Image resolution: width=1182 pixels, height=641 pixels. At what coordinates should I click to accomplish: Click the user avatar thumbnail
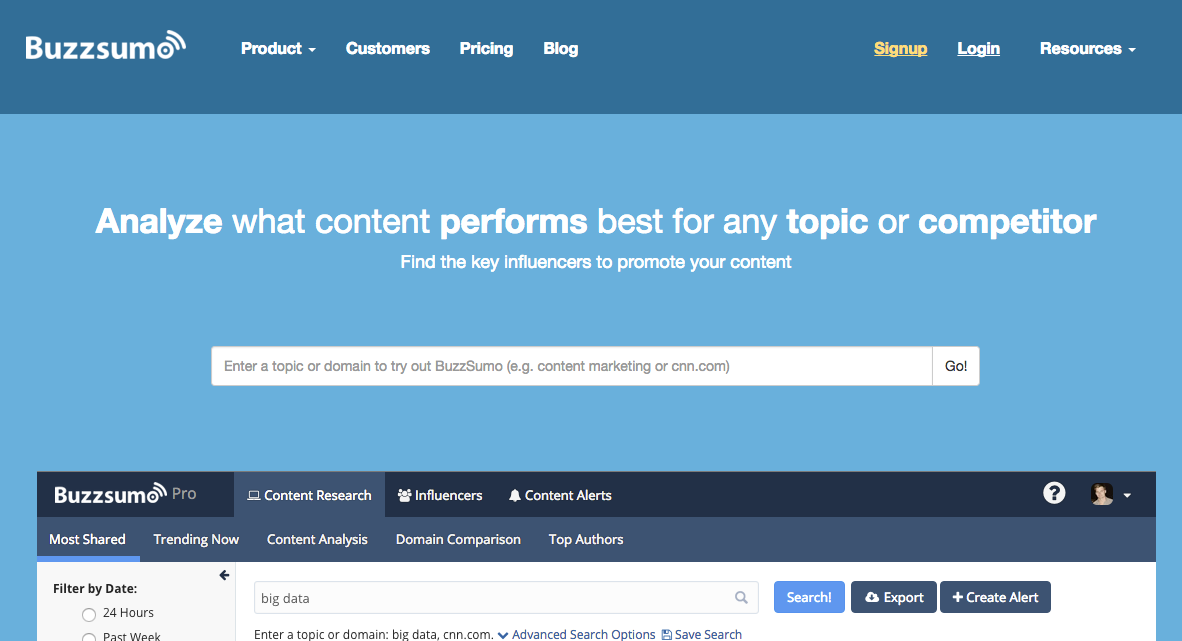click(1102, 494)
